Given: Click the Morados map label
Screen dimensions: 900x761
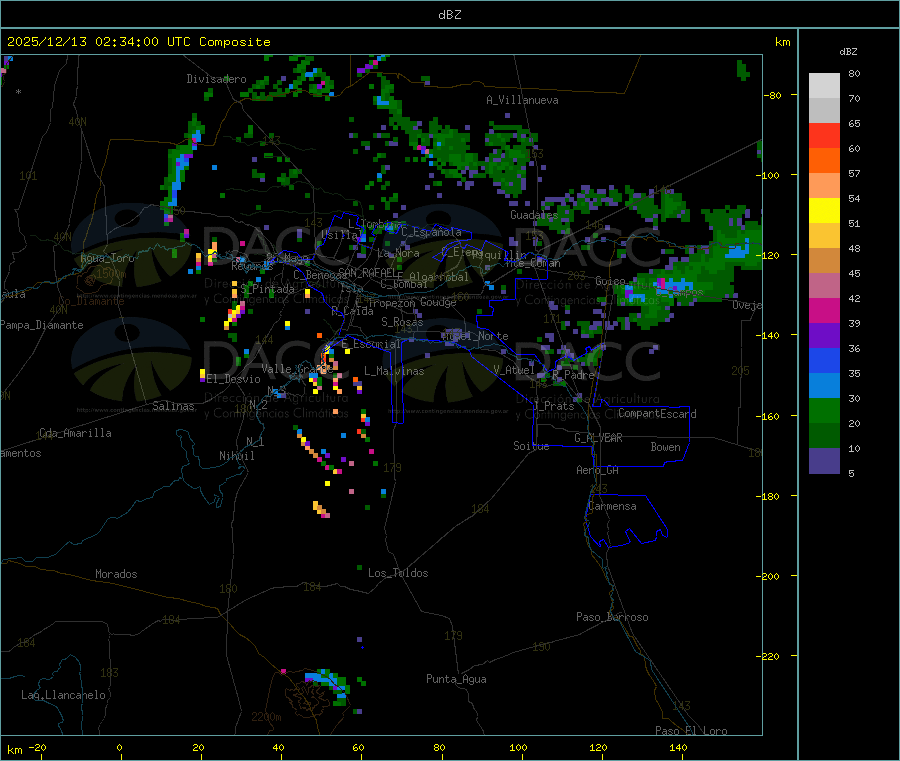Looking at the screenshot, I should pos(116,574).
